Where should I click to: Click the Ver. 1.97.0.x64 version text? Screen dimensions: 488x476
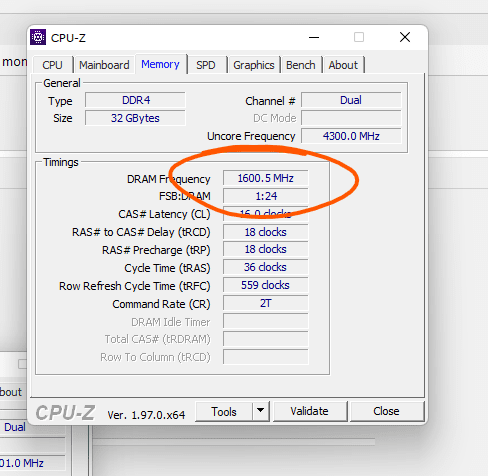[x=146, y=415]
